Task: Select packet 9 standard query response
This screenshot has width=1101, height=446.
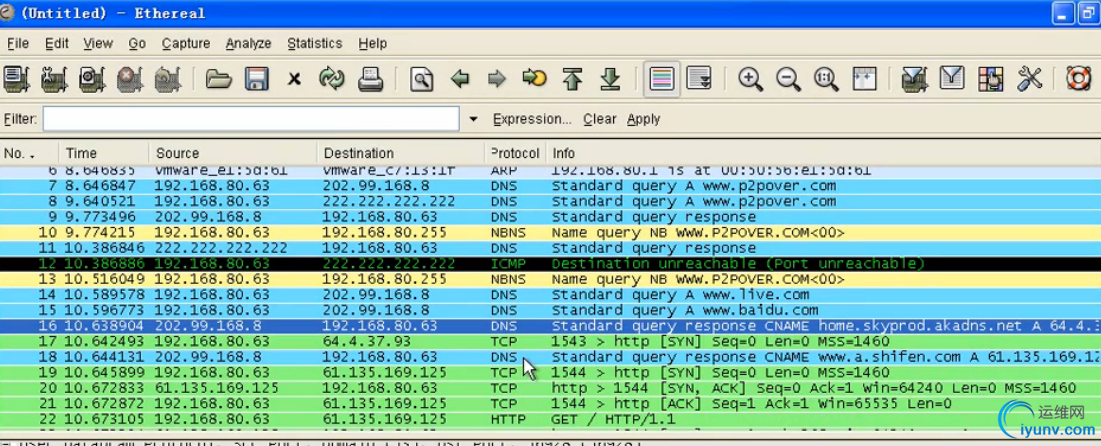Action: point(550,217)
